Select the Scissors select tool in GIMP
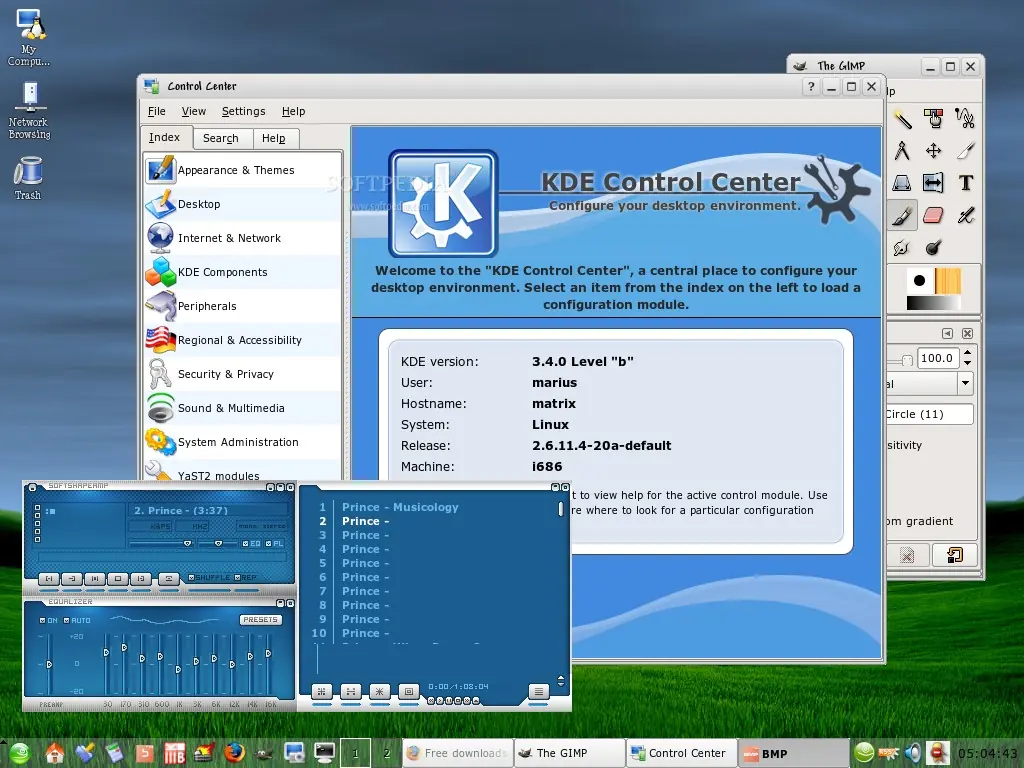The width and height of the screenshot is (1024, 768). click(x=965, y=118)
